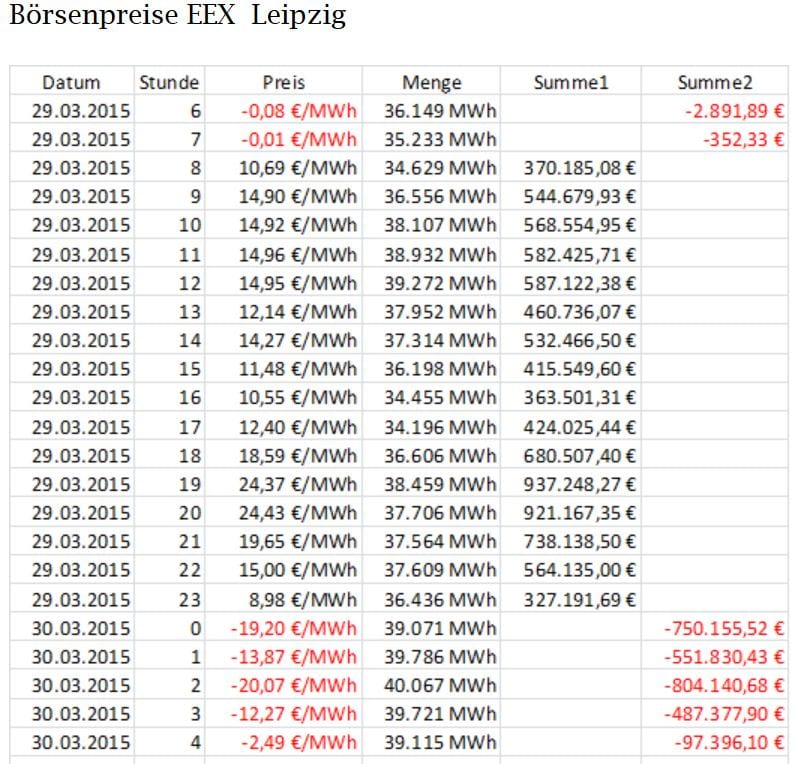Select the 24,43 €/MWh price cell
This screenshot has height=764, width=799.
[x=297, y=513]
